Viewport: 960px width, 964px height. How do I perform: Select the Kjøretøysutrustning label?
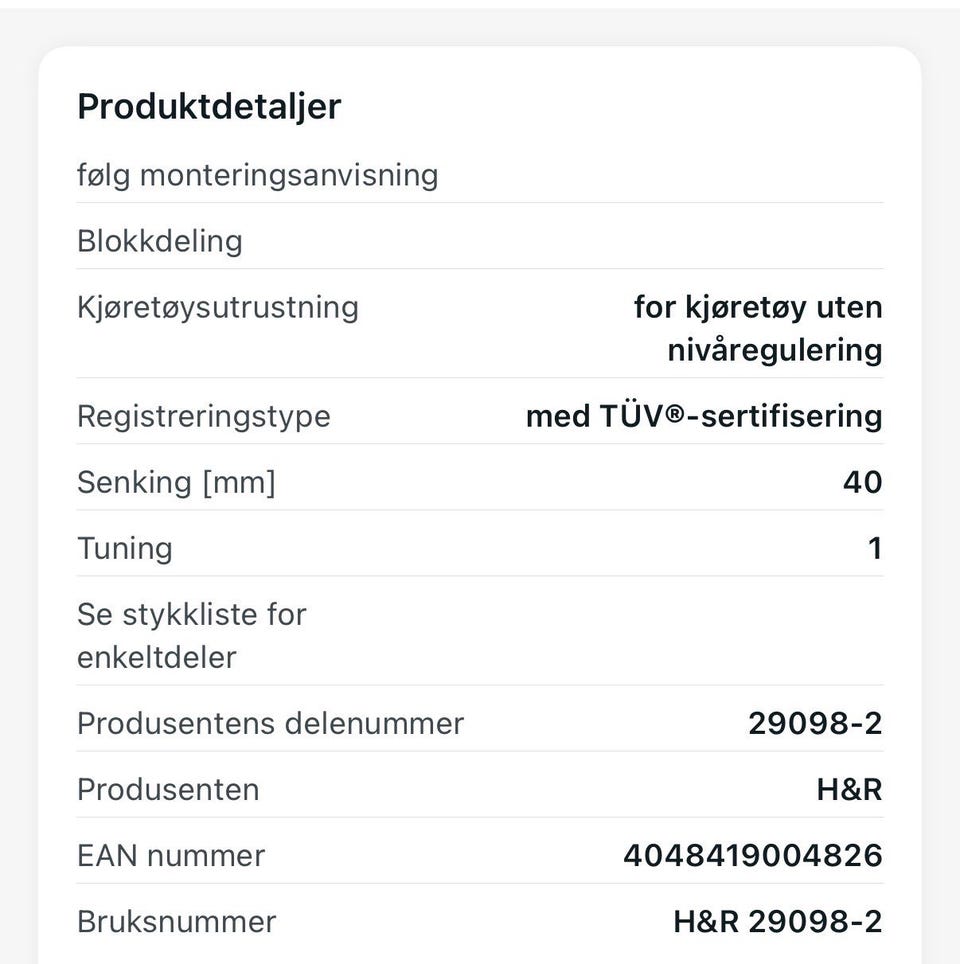(x=218, y=307)
